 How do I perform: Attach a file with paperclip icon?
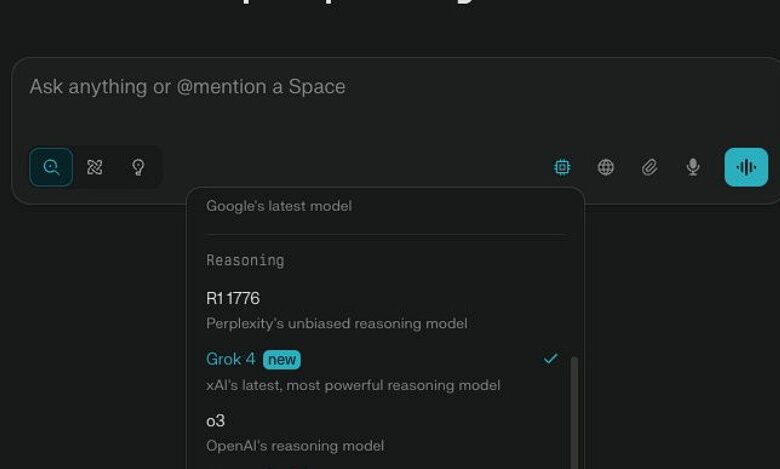point(649,167)
